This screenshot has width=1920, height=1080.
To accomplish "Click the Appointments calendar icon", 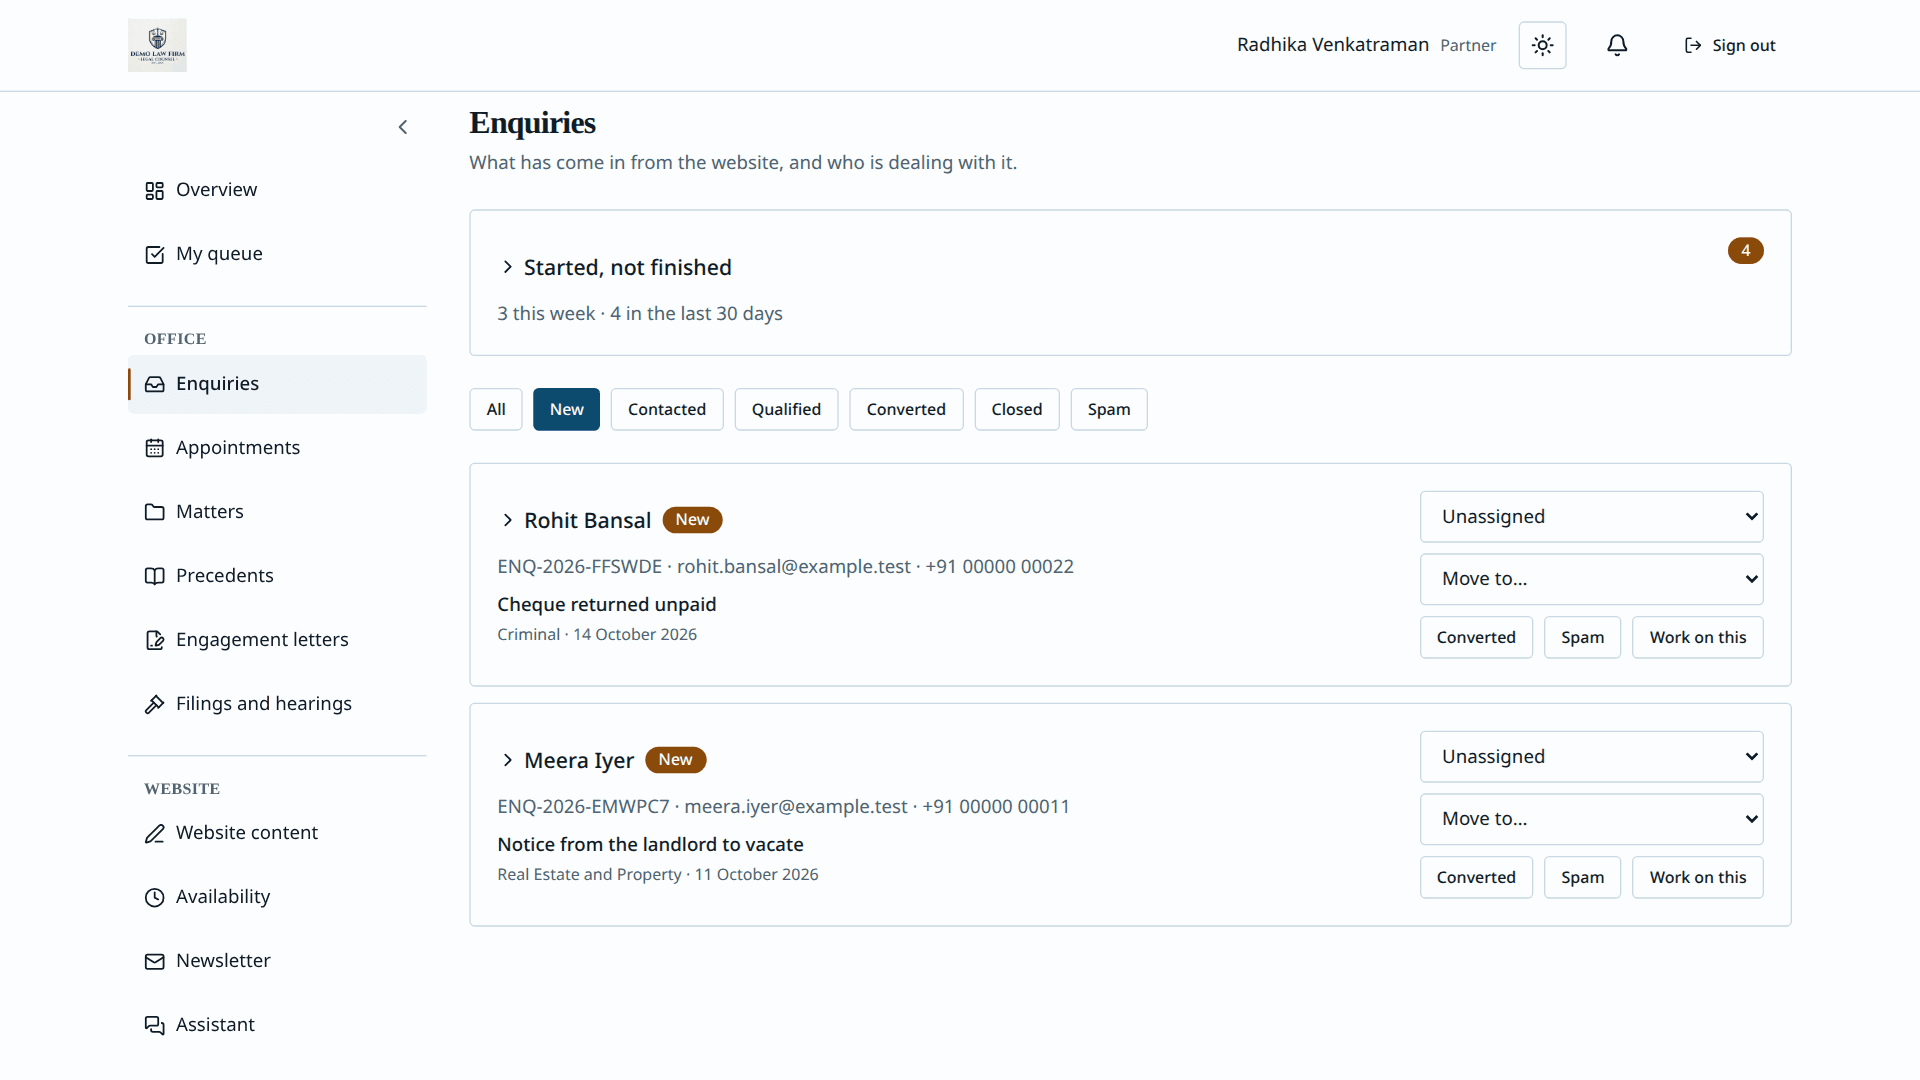I will (x=154, y=448).
